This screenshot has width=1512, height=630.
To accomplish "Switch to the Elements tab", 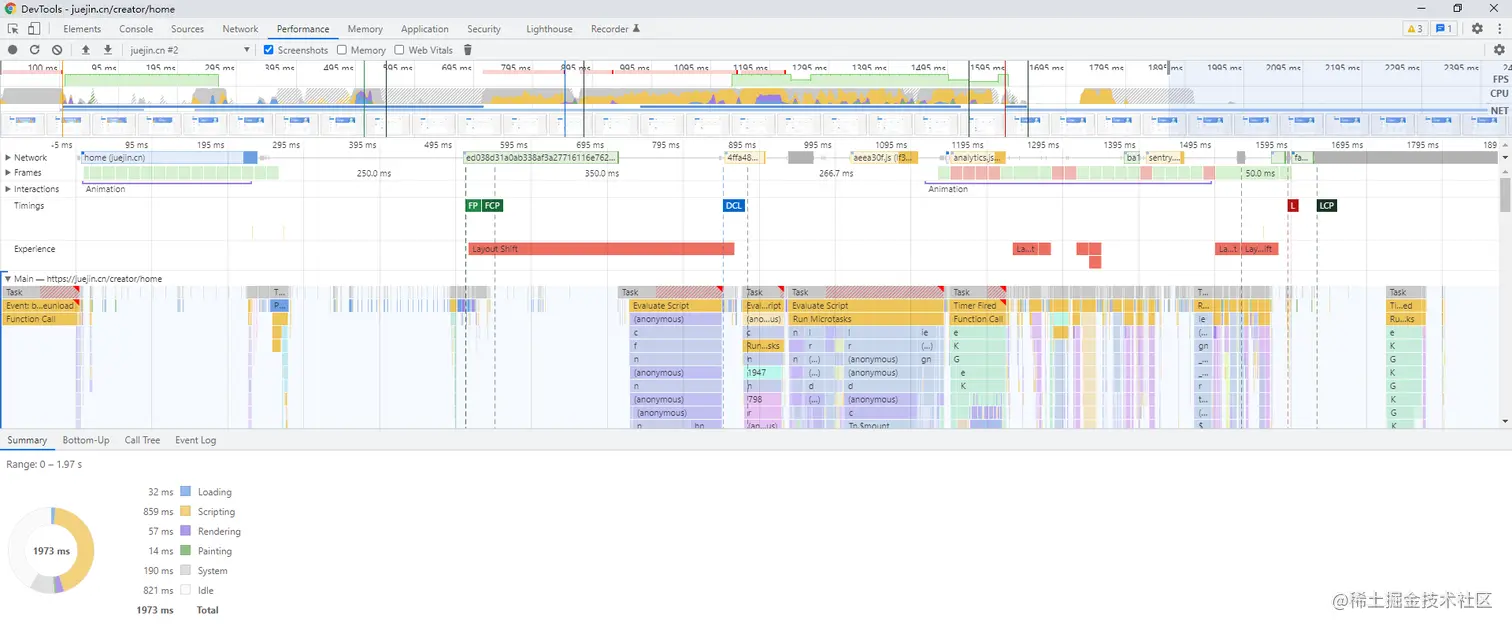I will click(x=82, y=29).
